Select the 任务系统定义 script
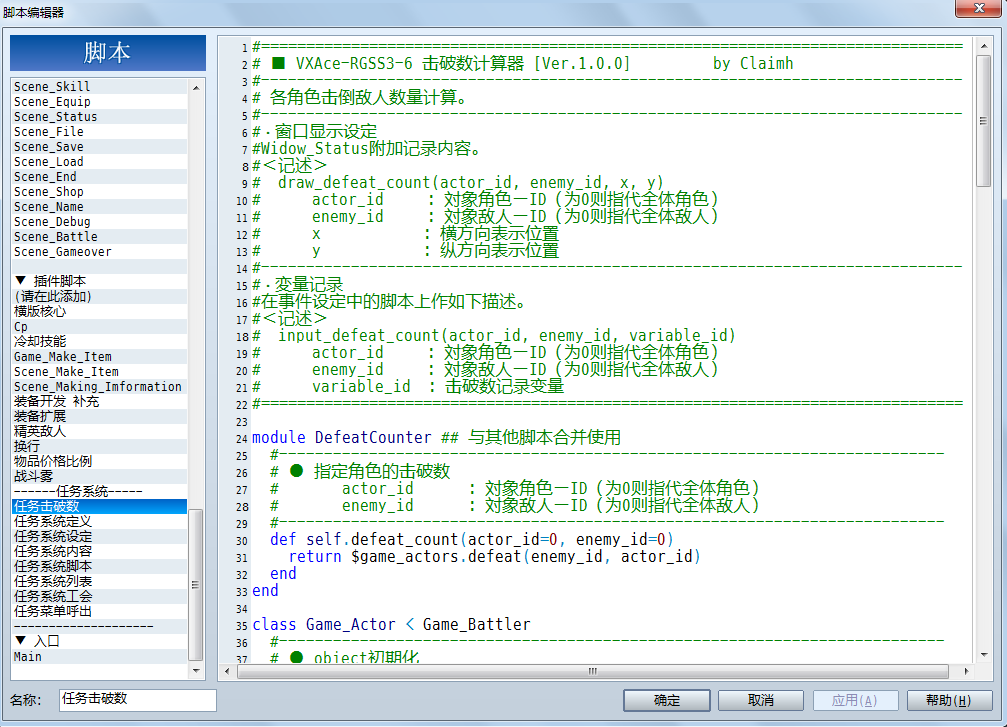This screenshot has height=727, width=1007. pos(100,521)
